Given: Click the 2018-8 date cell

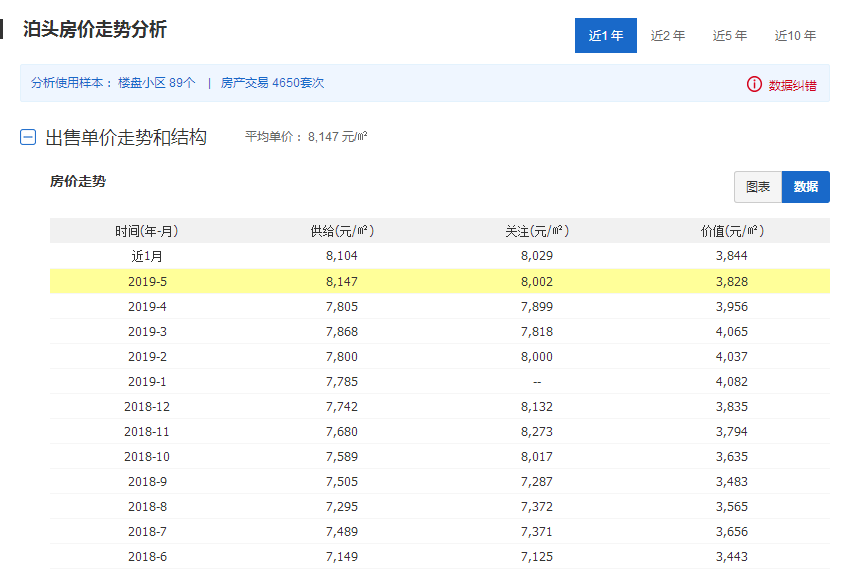Looking at the screenshot, I should click(147, 506).
